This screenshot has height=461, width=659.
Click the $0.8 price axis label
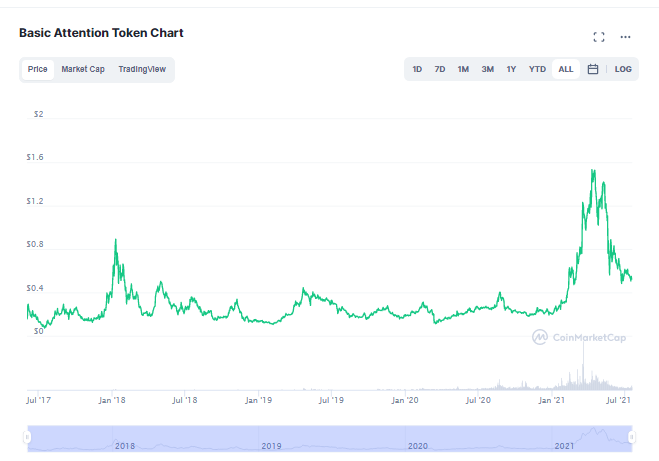35,244
